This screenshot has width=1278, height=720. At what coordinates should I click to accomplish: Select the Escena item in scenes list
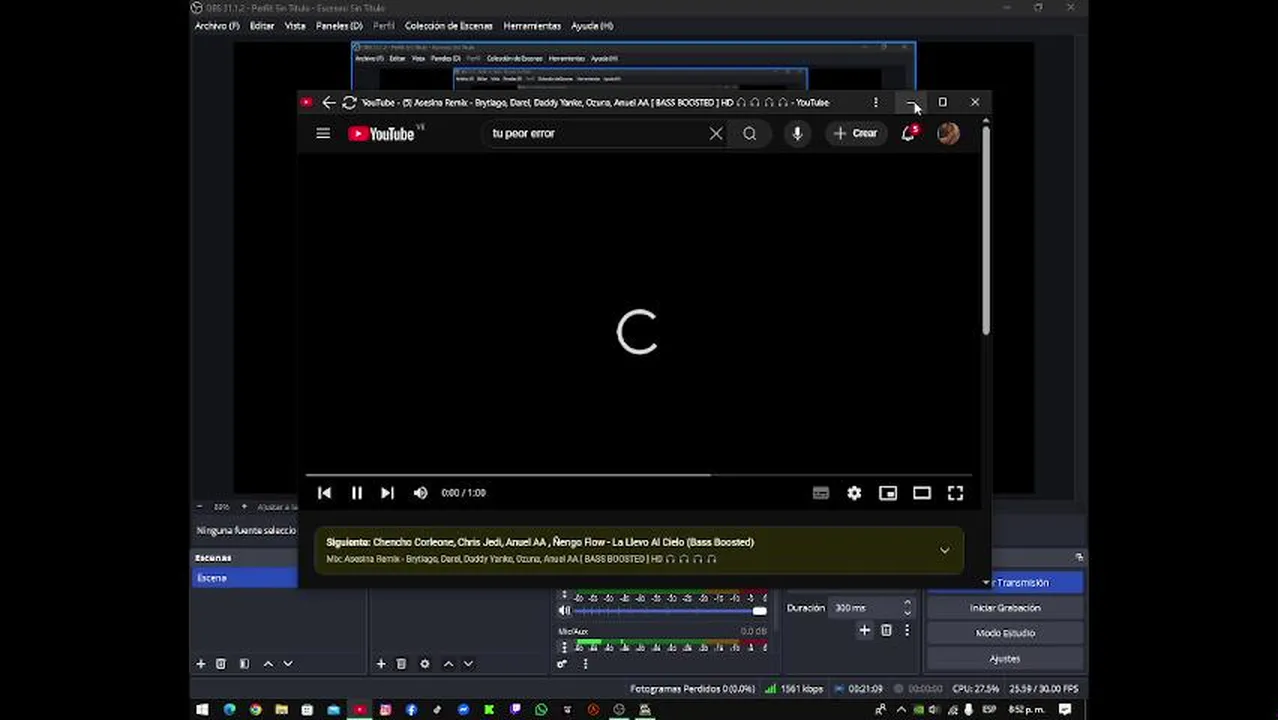tap(244, 578)
